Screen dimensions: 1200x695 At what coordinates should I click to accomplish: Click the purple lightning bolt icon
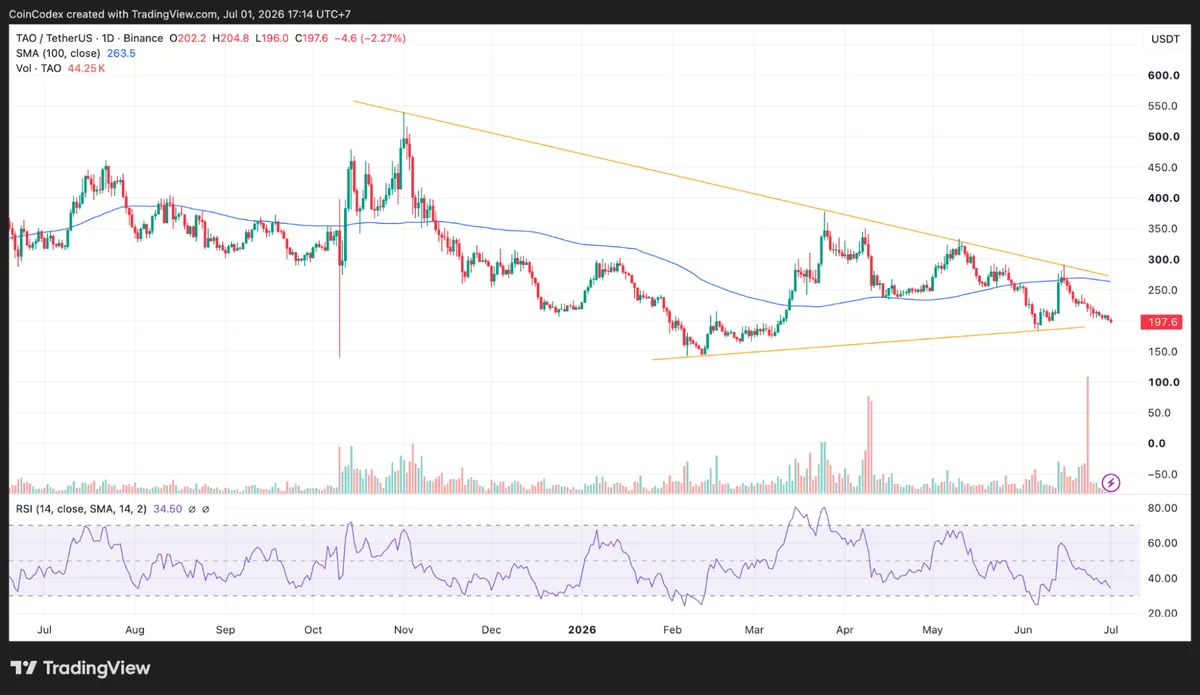tap(1111, 482)
